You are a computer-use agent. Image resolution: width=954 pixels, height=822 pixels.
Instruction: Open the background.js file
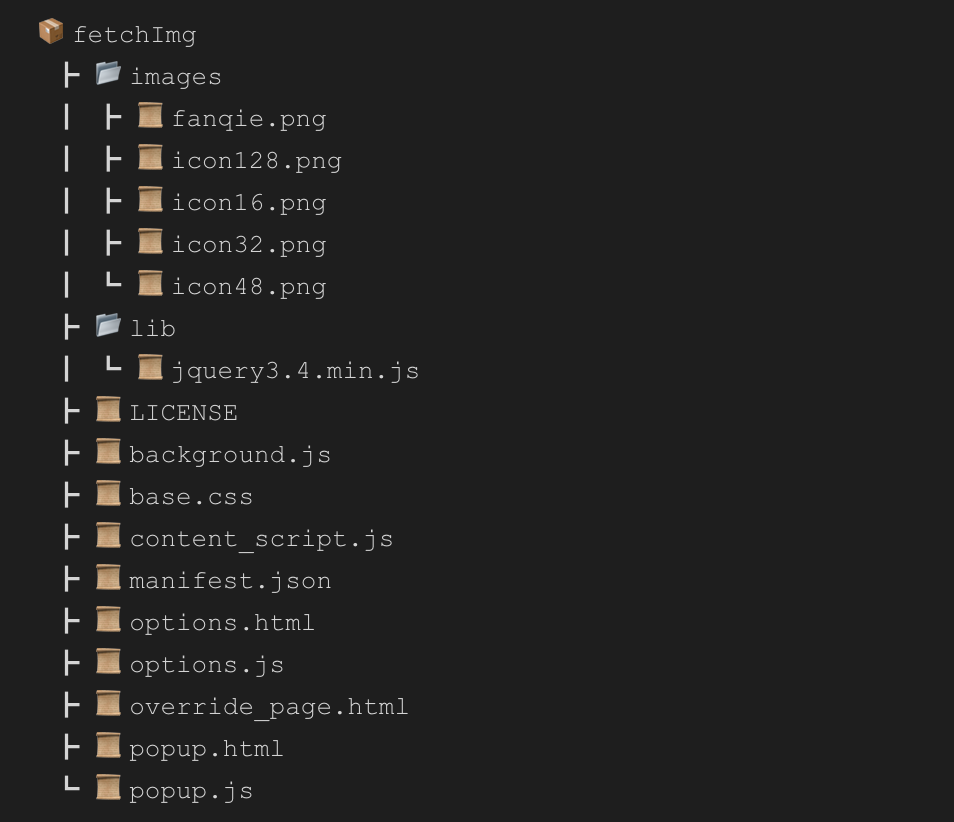coord(229,455)
